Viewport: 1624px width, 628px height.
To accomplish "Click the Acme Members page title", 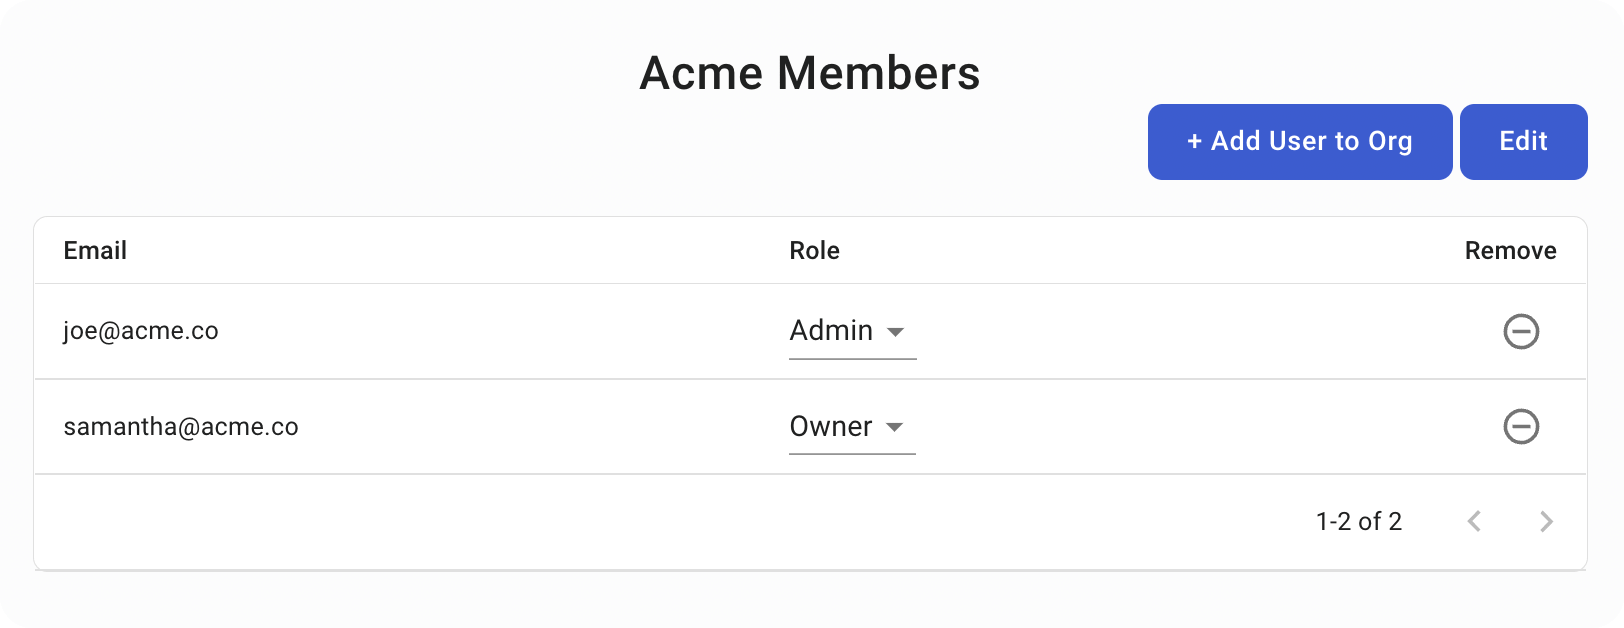I will [x=810, y=73].
